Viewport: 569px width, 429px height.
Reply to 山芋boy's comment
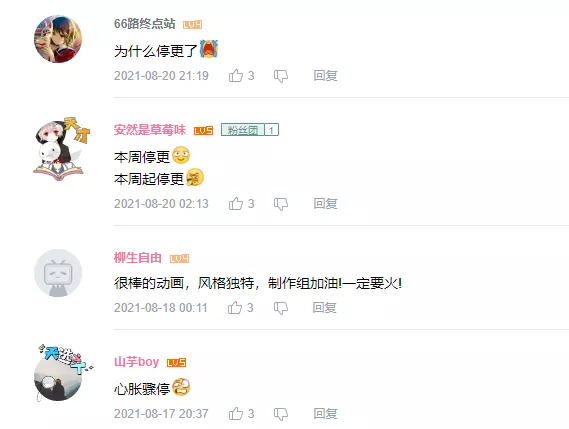pyautogui.click(x=326, y=413)
